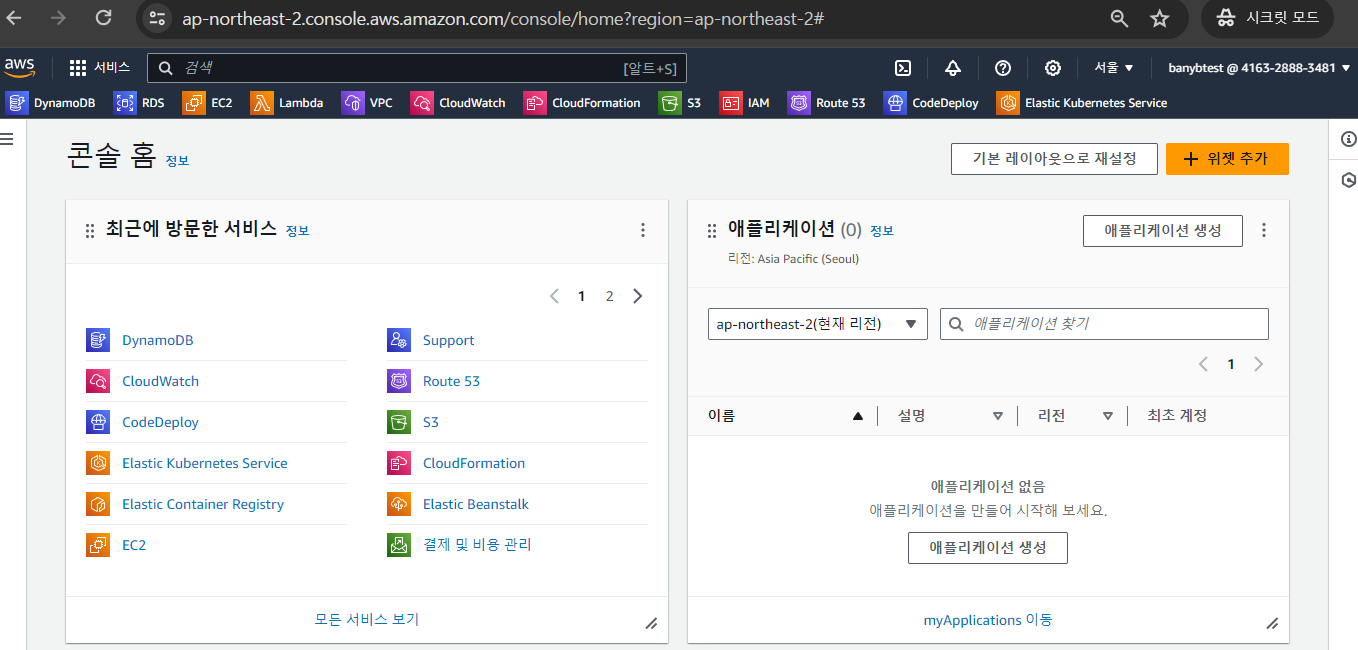Viewport: 1358px width, 650px height.
Task: Click the incognito mode indicator
Action: click(x=1268, y=18)
